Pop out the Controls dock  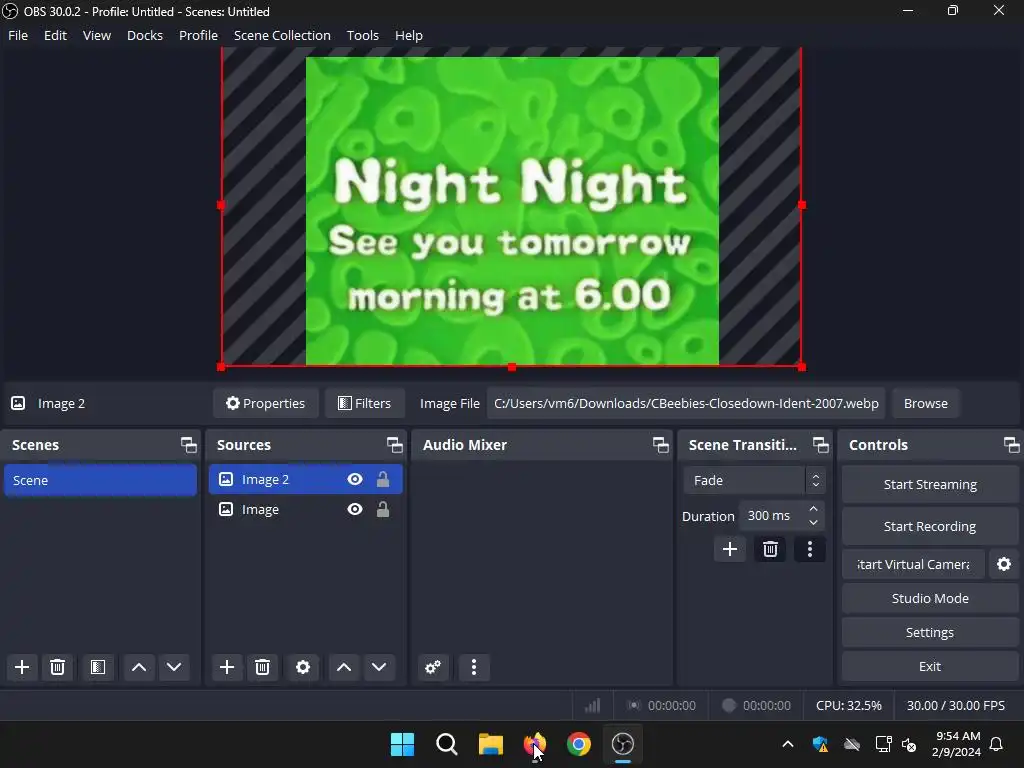click(x=1012, y=445)
